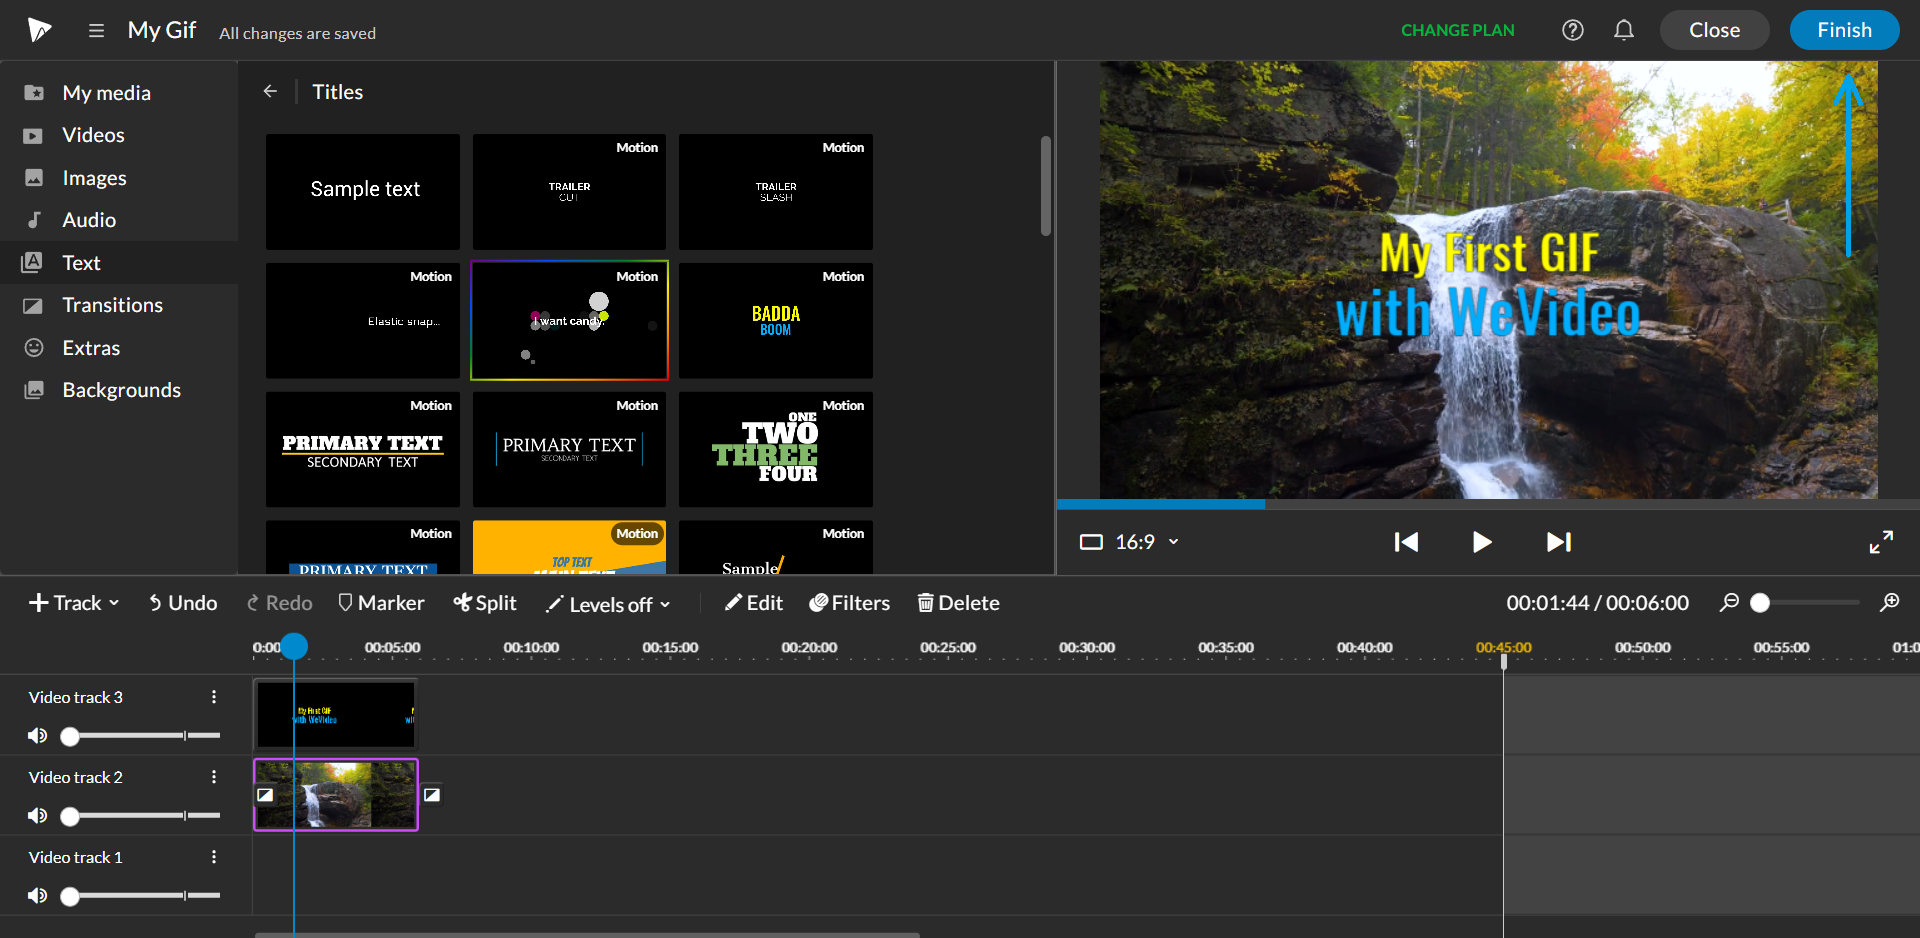Image resolution: width=1920 pixels, height=938 pixels.
Task: Select the Trailer Slash title
Action: 776,192
